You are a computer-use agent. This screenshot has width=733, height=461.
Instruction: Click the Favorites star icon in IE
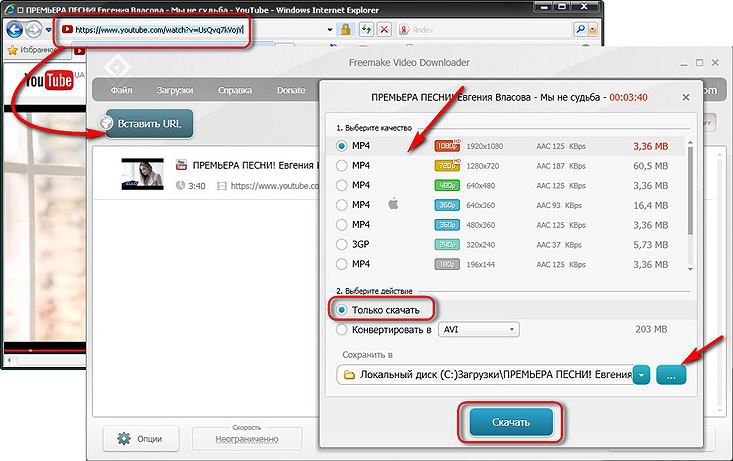coord(12,50)
